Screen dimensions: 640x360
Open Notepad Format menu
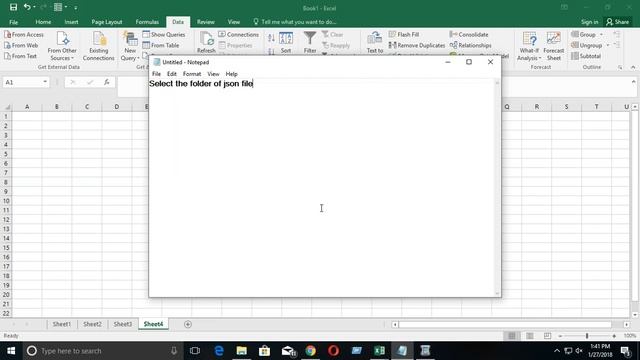pyautogui.click(x=192, y=74)
